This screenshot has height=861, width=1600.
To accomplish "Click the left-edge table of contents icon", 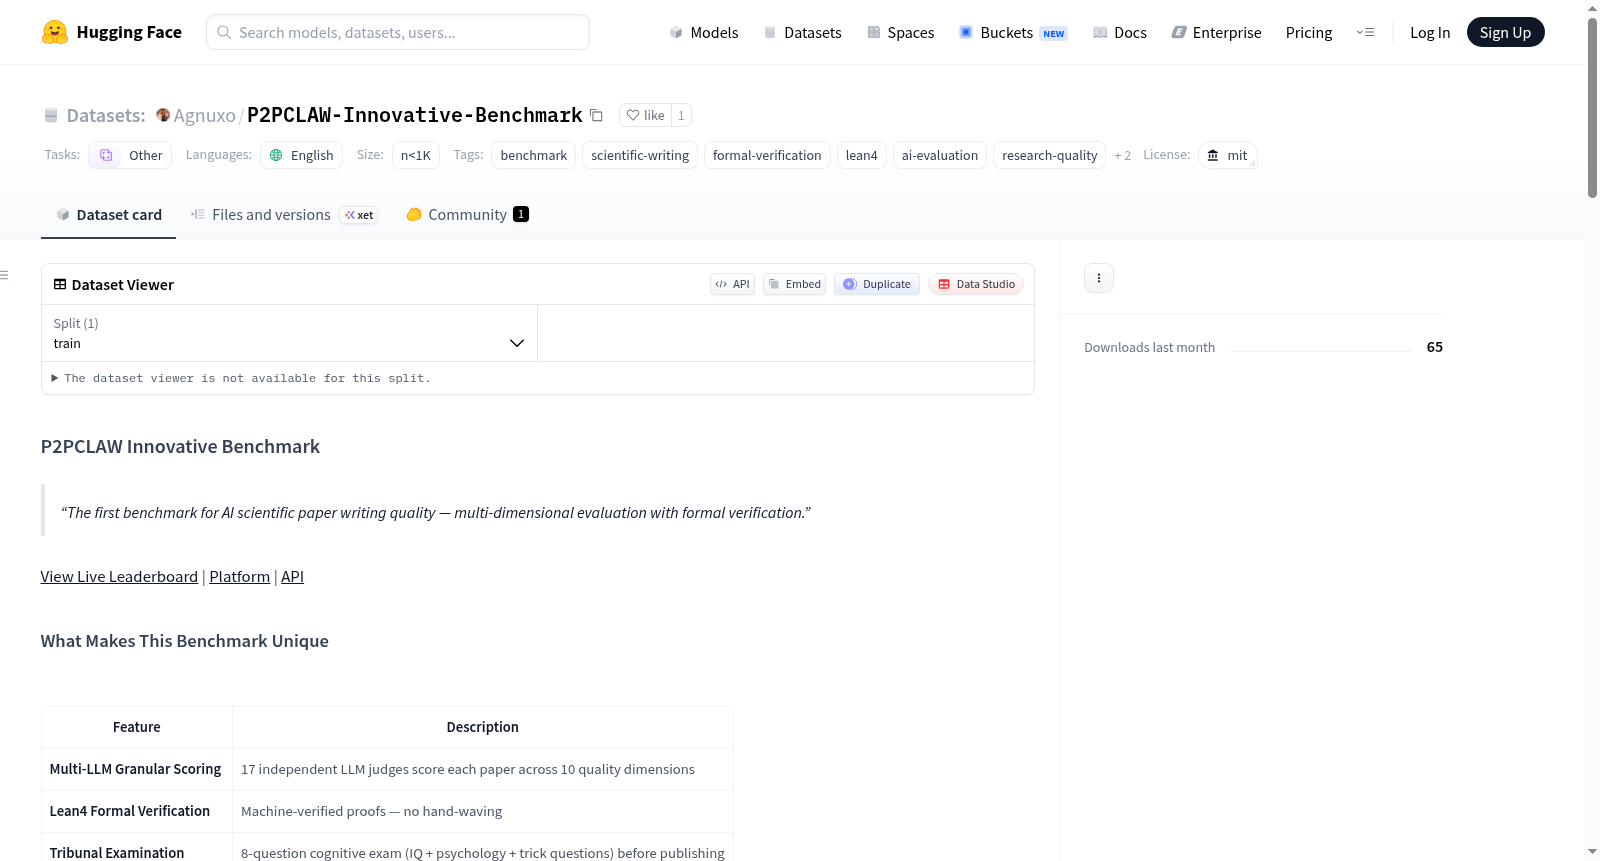I will point(5,275).
